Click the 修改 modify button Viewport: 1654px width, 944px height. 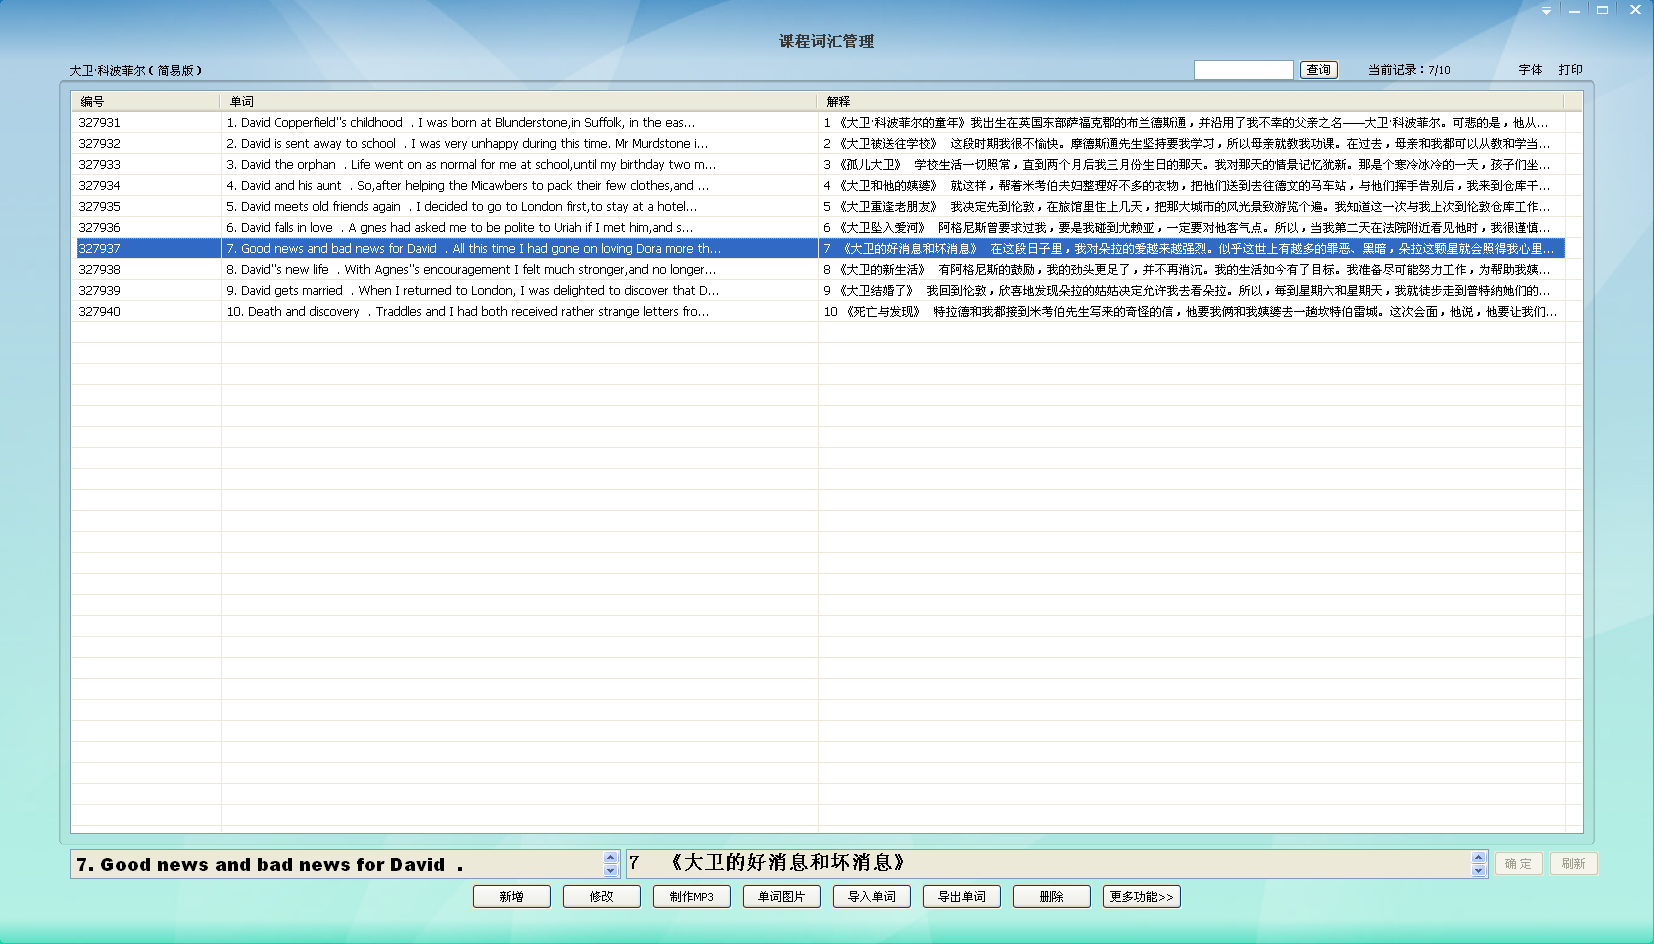coord(601,897)
